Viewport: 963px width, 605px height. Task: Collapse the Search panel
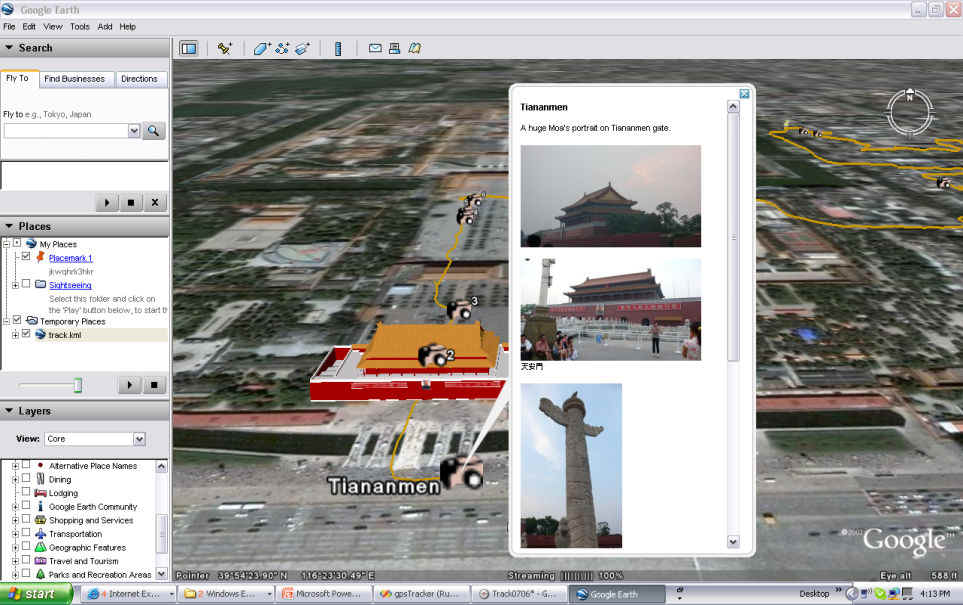(9, 47)
